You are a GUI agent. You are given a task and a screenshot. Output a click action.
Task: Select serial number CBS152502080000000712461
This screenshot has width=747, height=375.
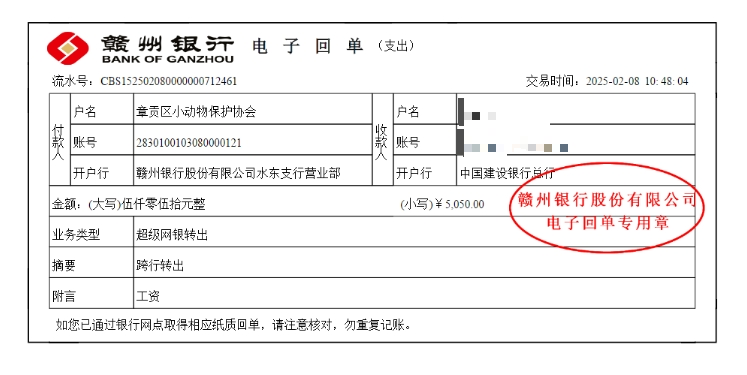coord(169,81)
